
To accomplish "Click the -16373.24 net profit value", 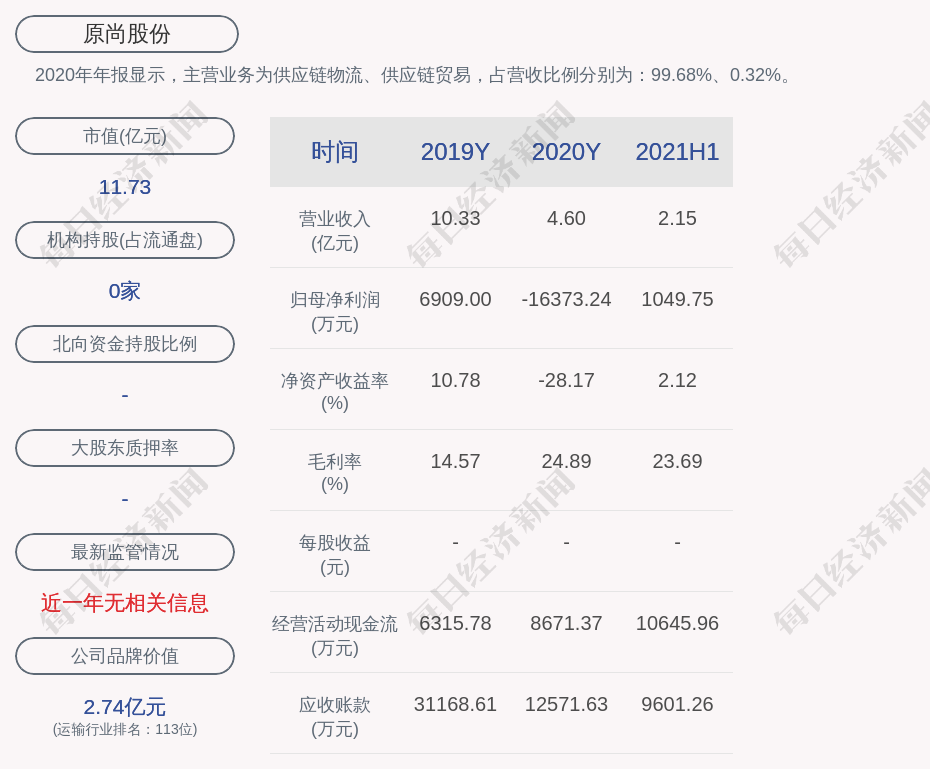I will pyautogui.click(x=566, y=299).
